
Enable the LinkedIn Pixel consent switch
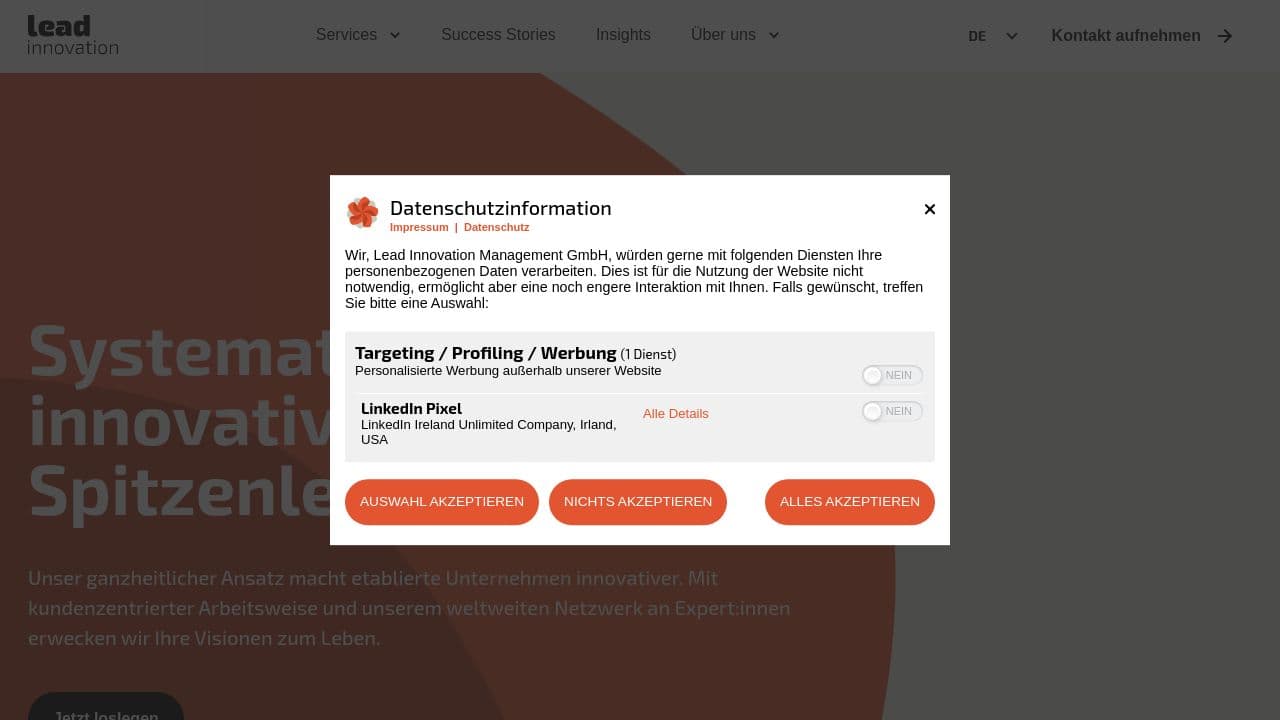click(890, 411)
